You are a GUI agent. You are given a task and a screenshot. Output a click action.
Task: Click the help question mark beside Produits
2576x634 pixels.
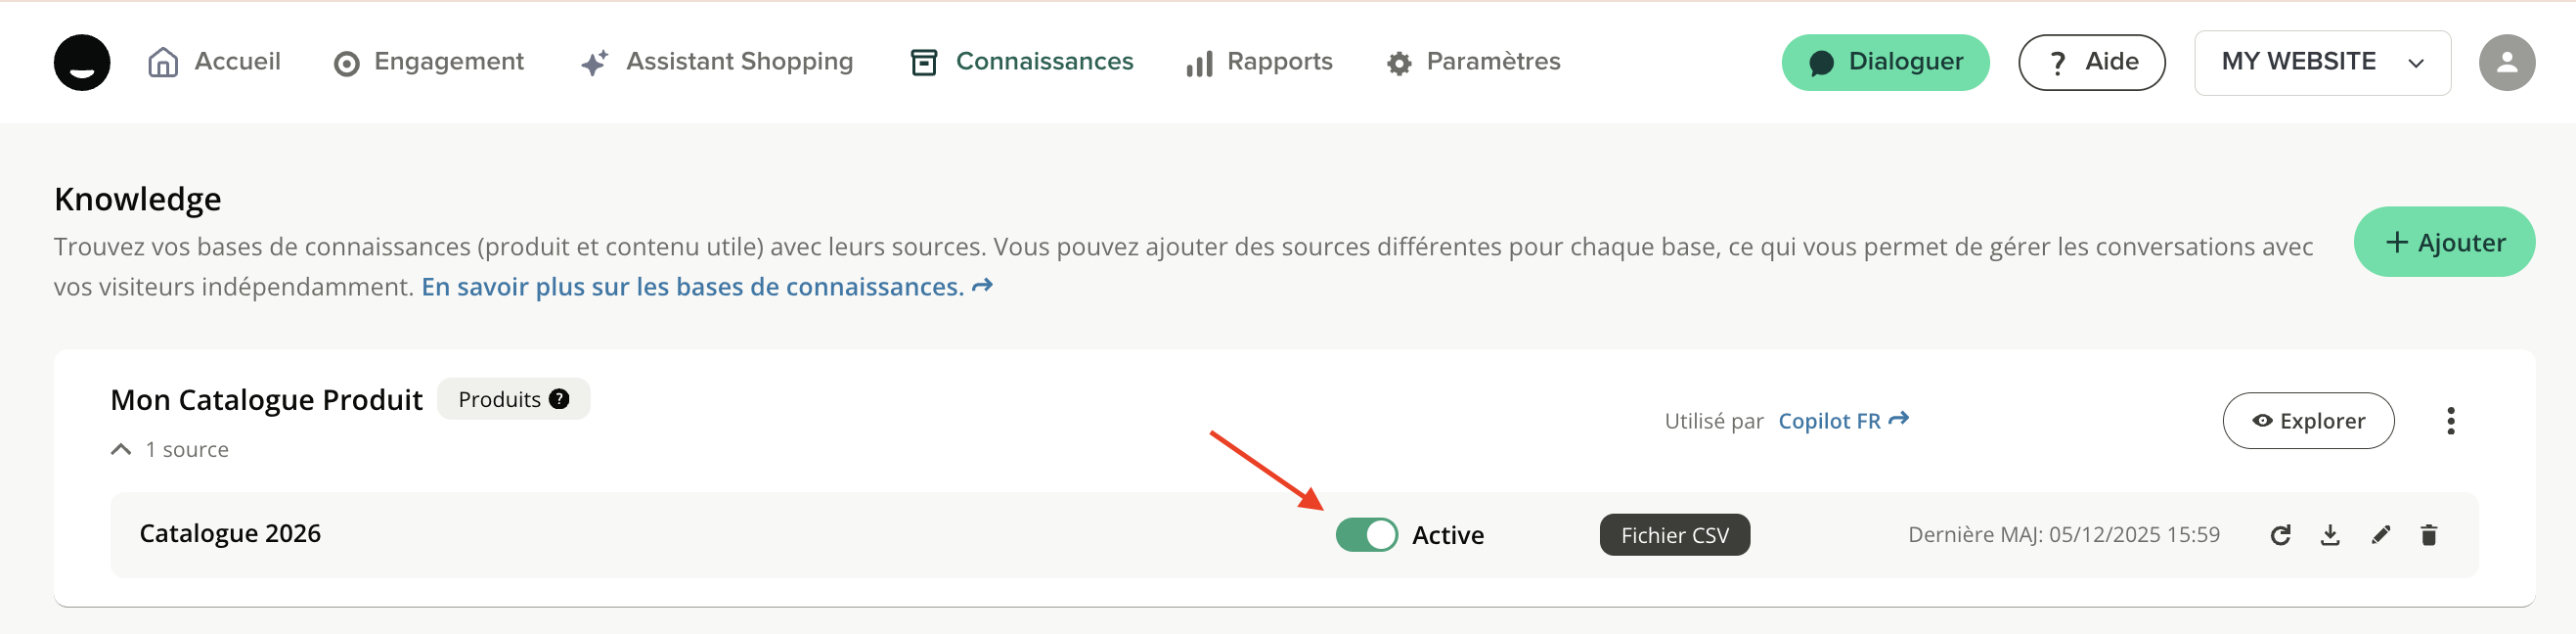[x=559, y=399]
